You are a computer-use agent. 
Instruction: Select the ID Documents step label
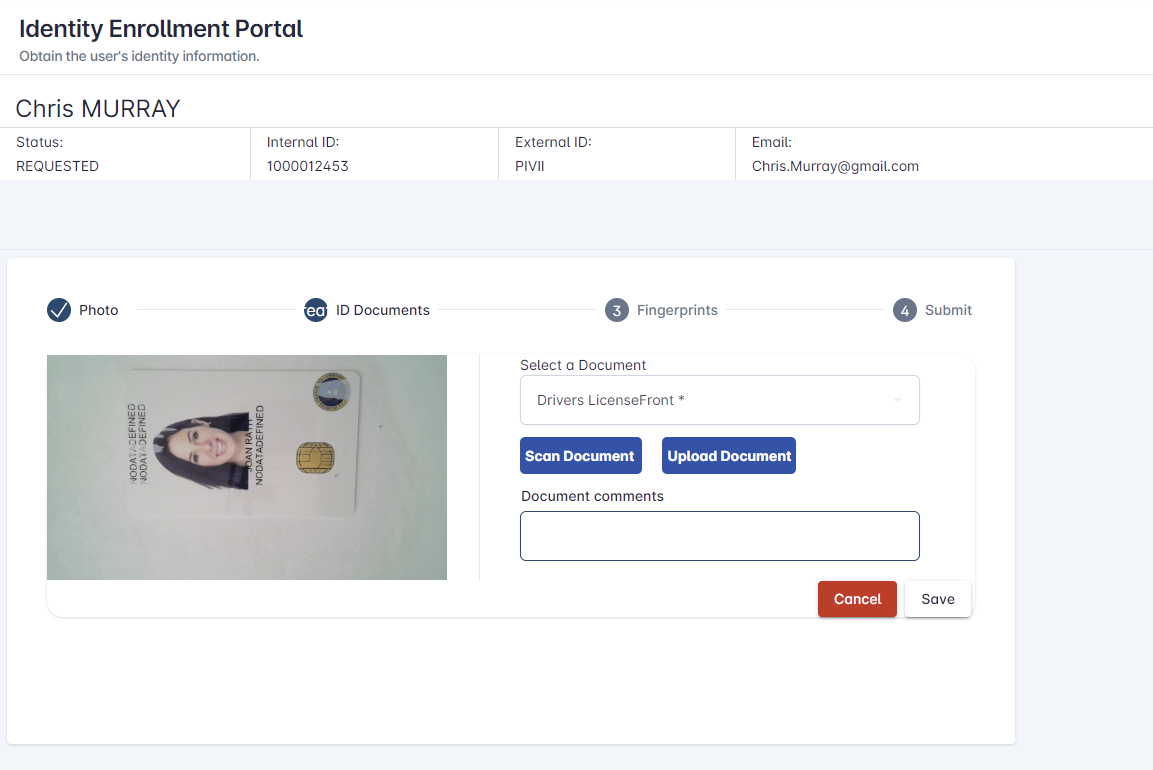383,310
